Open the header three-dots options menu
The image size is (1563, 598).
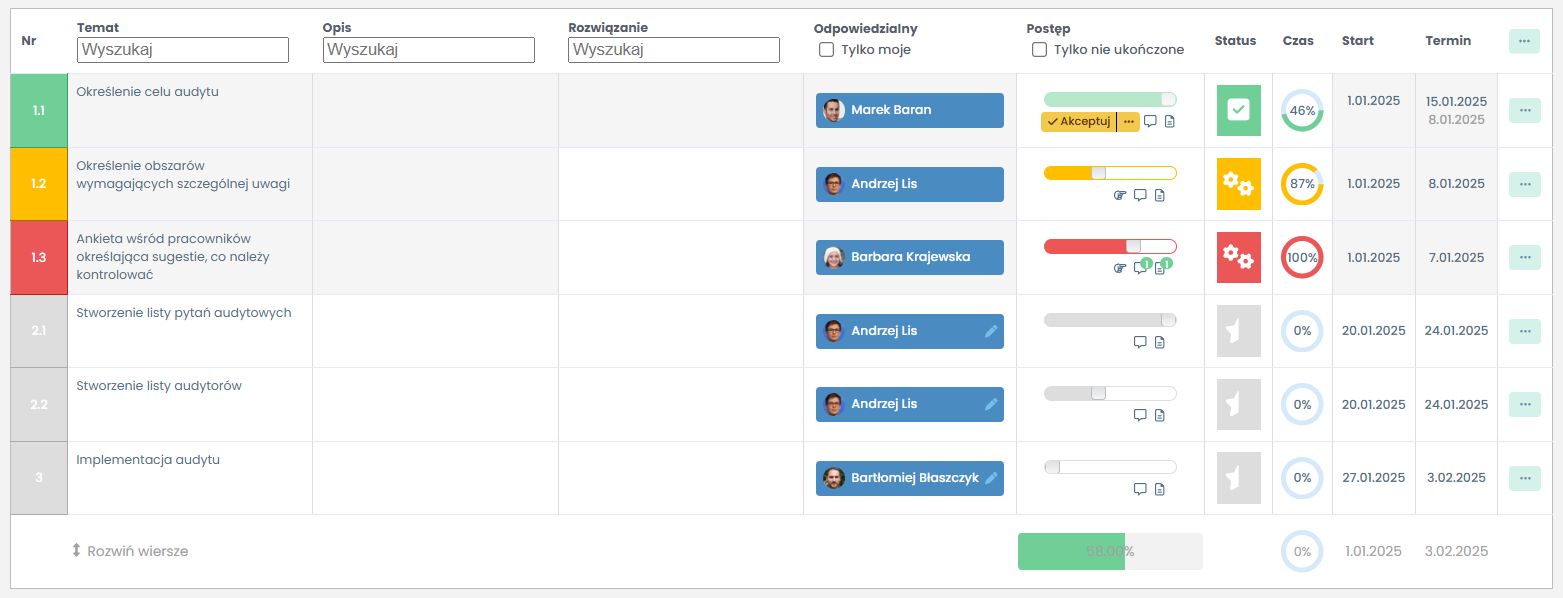click(x=1524, y=41)
